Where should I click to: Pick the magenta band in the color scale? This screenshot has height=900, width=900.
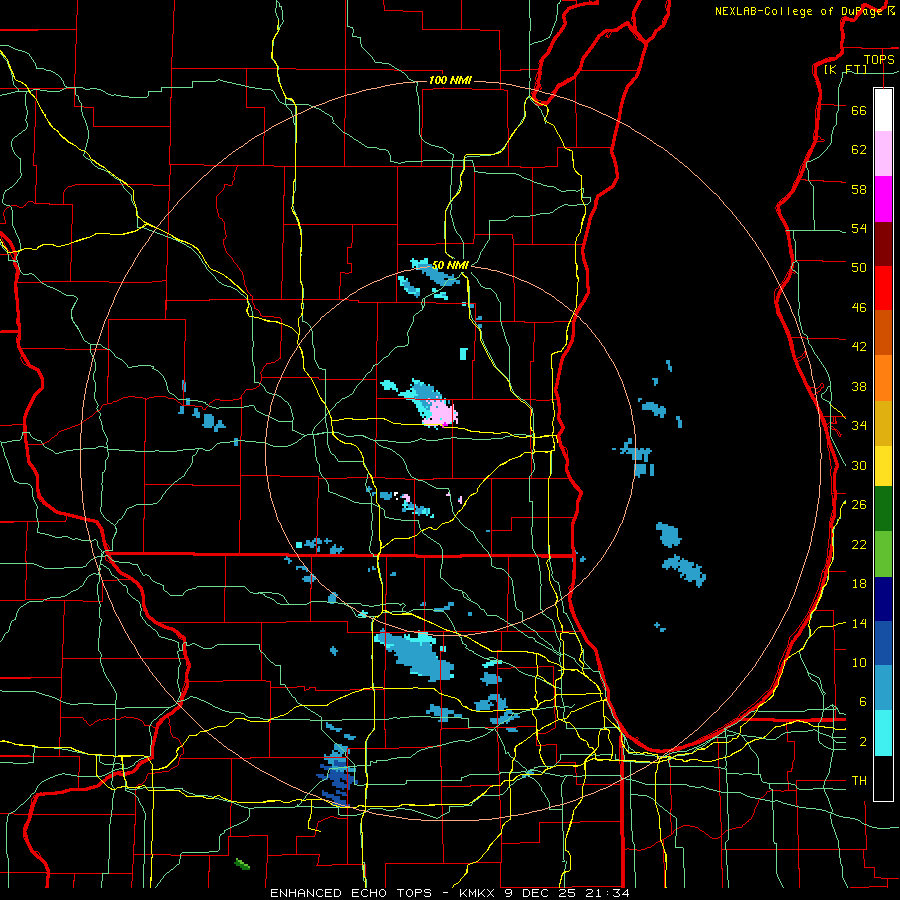(x=883, y=199)
